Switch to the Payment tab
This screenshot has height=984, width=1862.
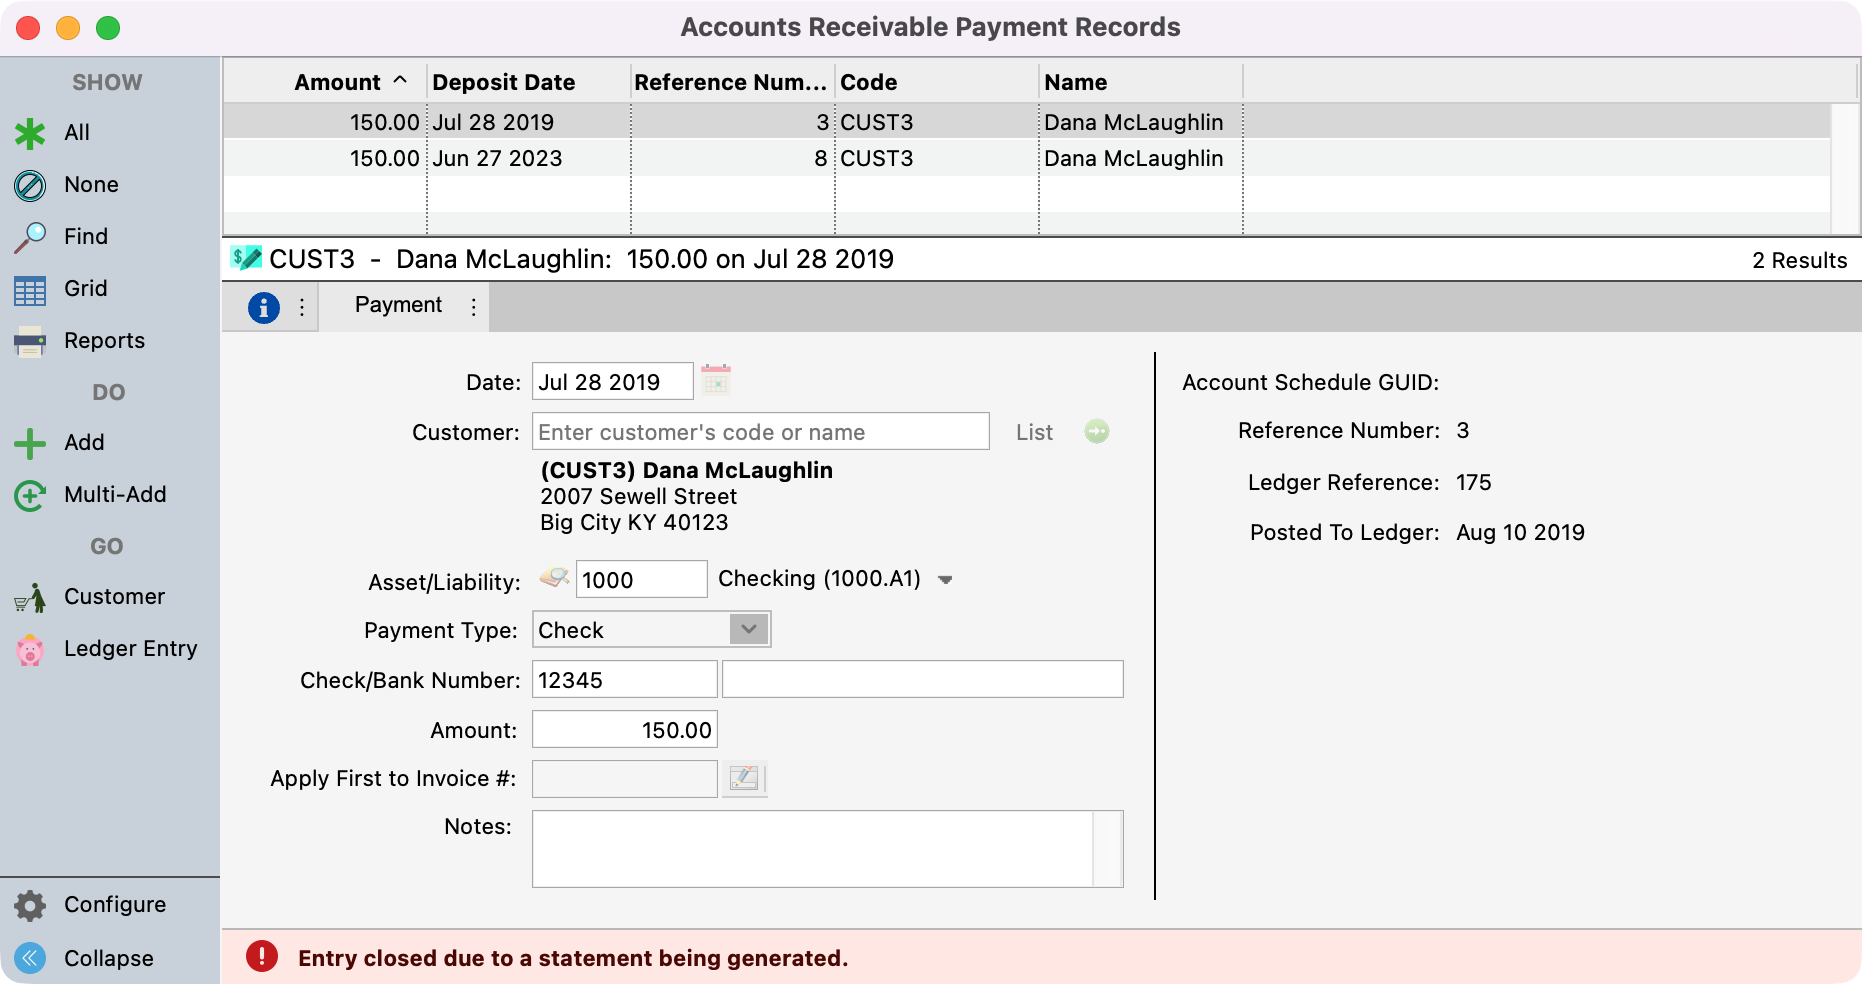pos(398,305)
